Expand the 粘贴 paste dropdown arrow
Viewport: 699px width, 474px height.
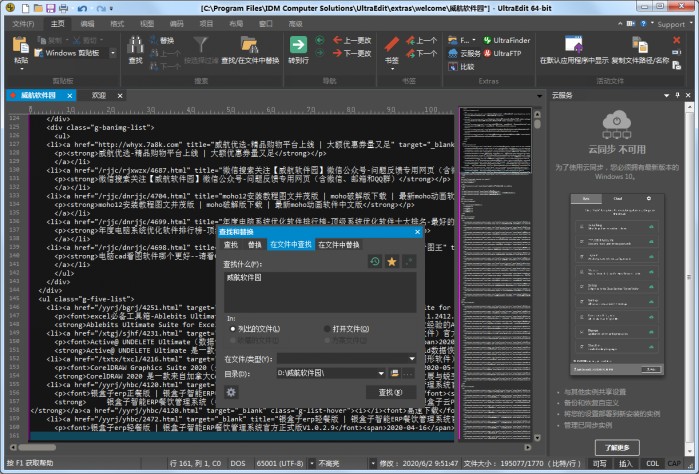click(x=21, y=69)
